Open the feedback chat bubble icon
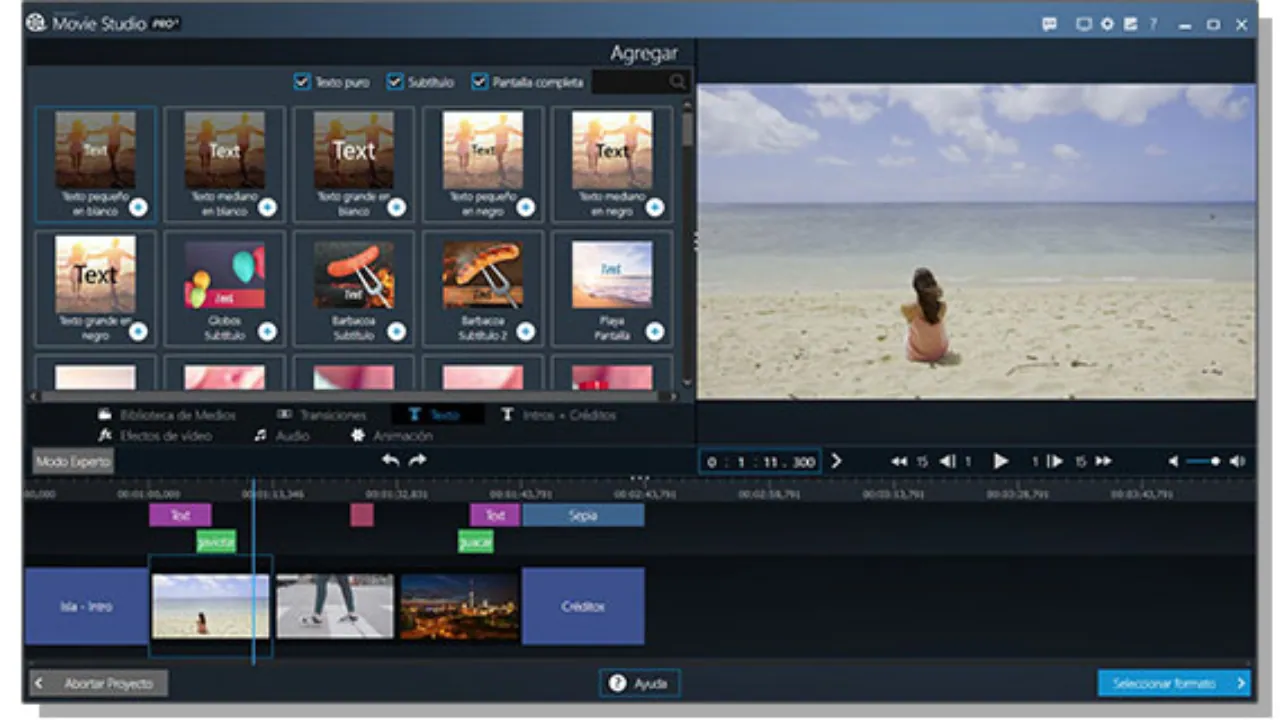1280x720 pixels. (x=1049, y=24)
